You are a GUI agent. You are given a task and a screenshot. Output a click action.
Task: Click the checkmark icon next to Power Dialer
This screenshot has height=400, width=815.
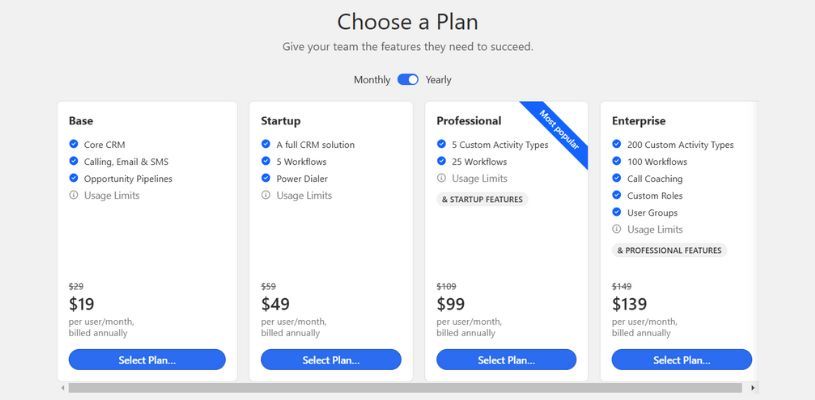266,178
